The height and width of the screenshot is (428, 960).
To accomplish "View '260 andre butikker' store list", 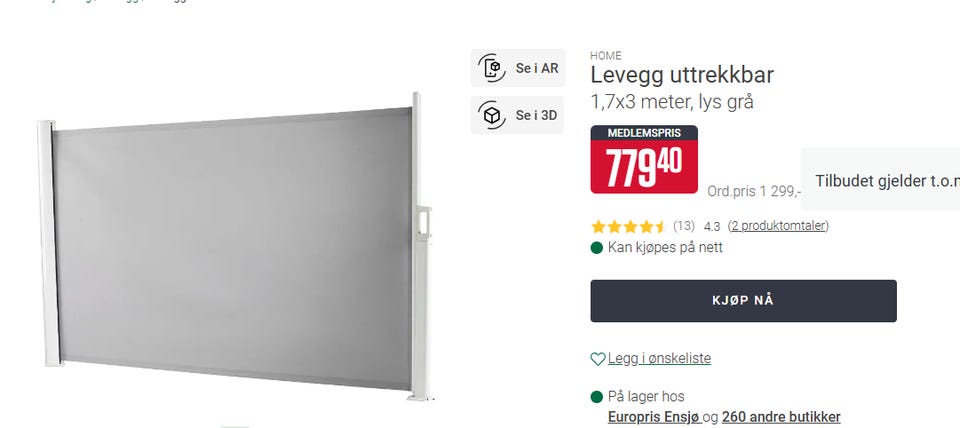I will (x=781, y=417).
